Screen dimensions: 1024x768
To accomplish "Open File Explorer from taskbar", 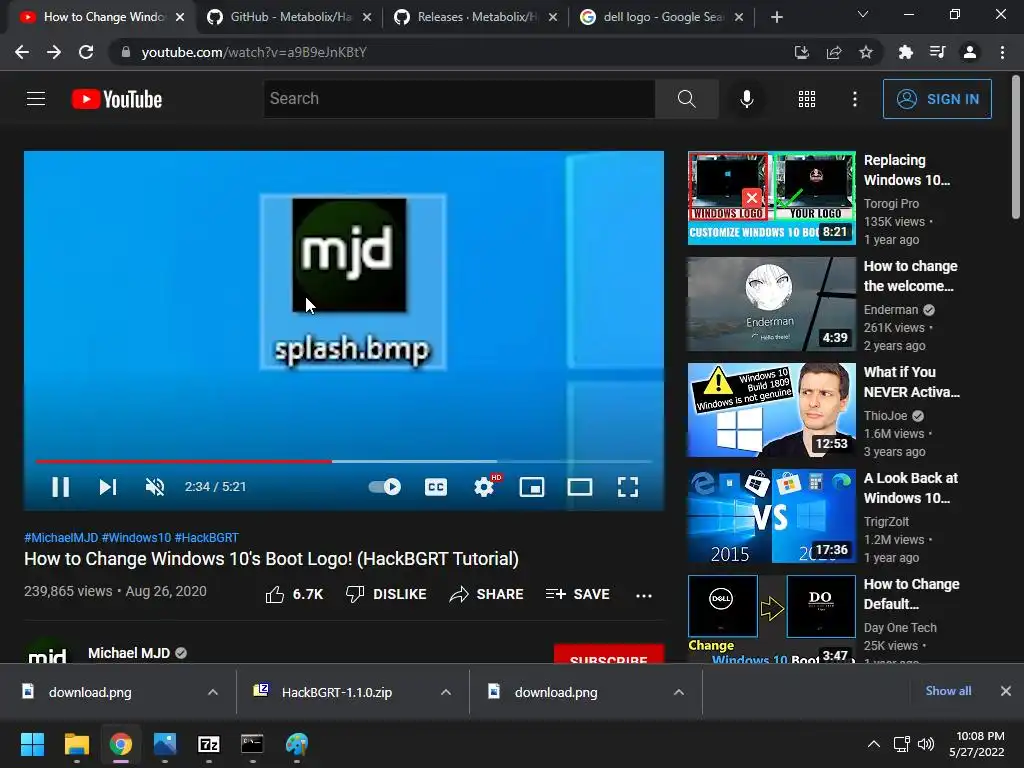I will (76, 744).
